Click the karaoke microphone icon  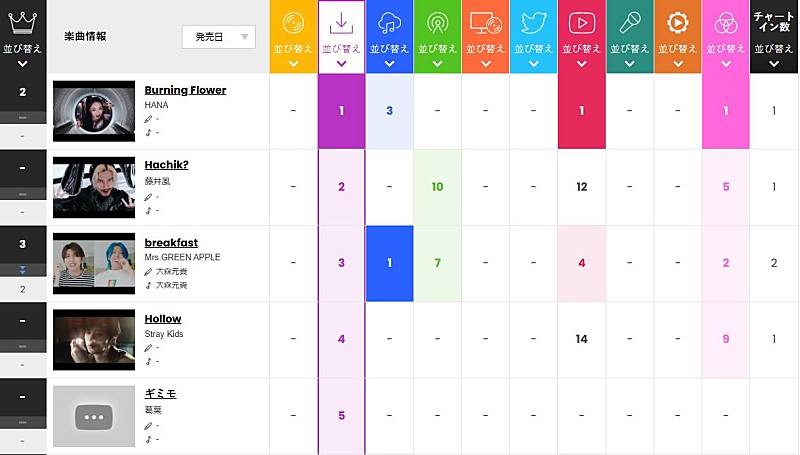point(629,23)
